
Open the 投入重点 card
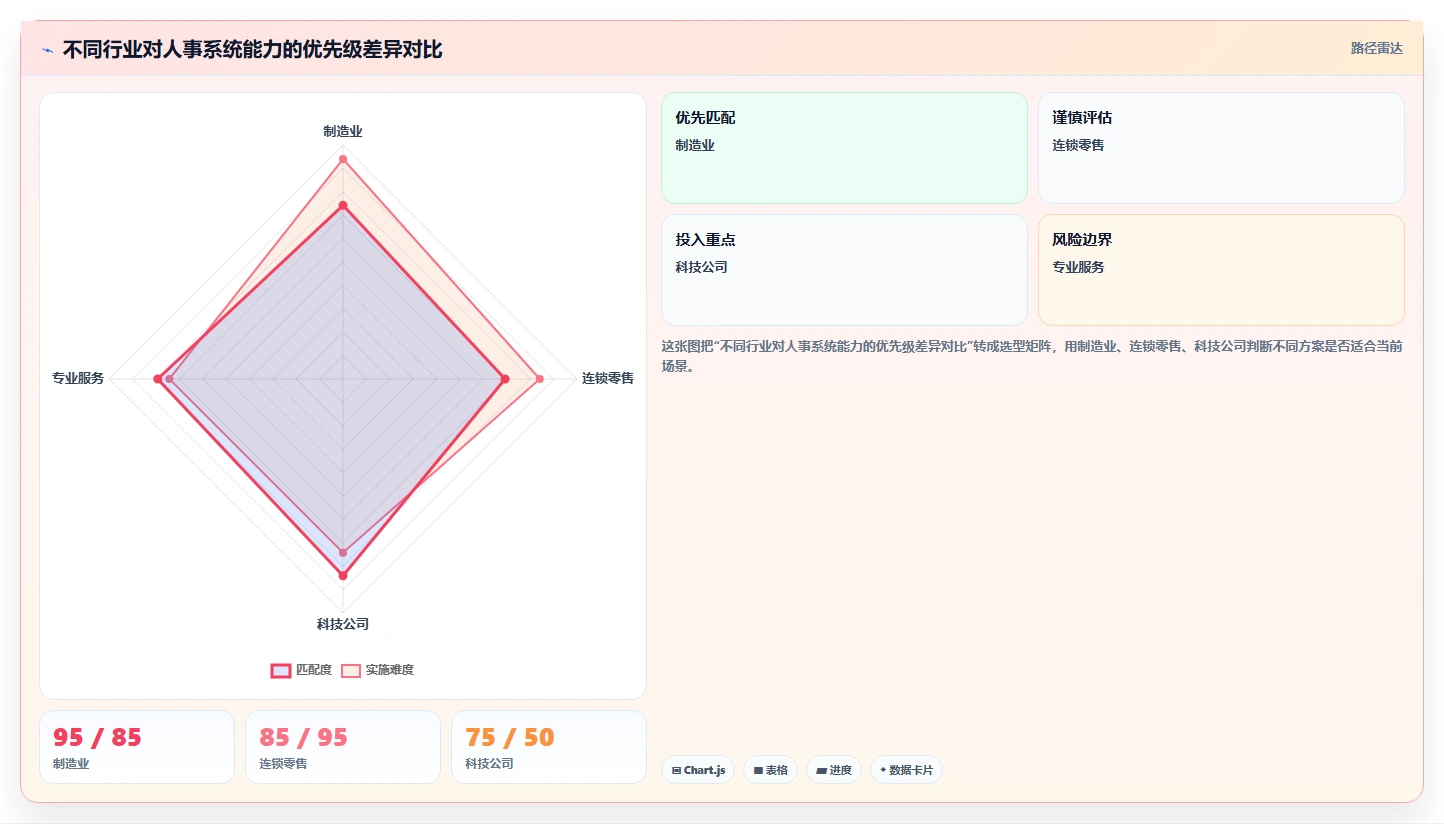tap(844, 270)
